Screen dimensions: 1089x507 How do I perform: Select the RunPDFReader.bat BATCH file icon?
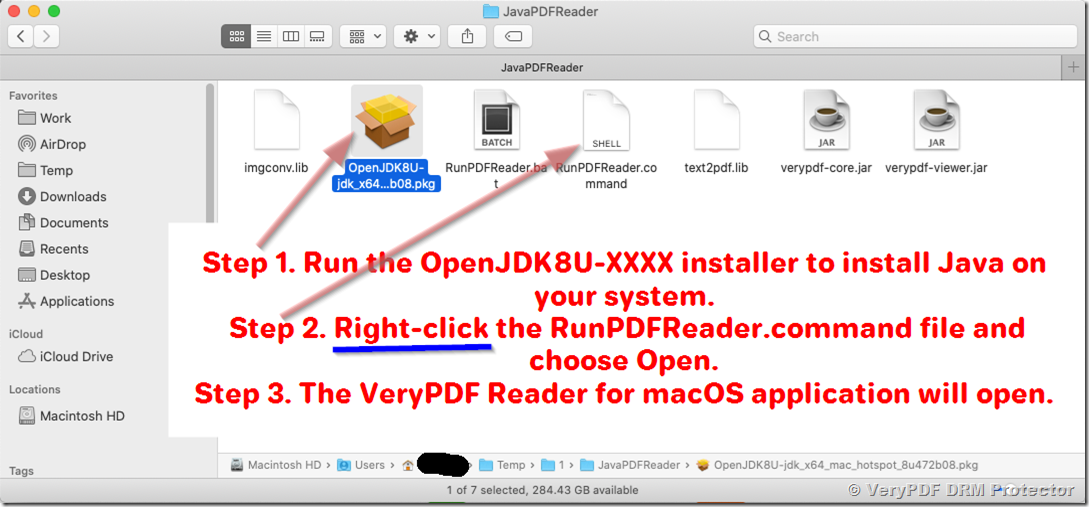(x=497, y=120)
